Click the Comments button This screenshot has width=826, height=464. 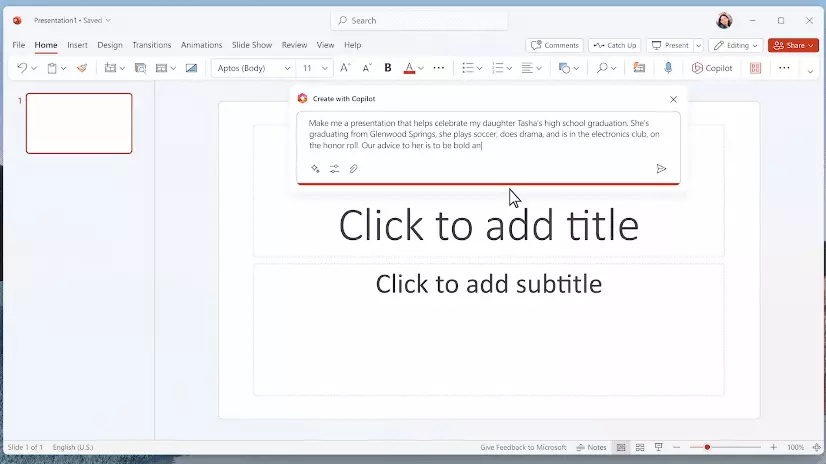tap(555, 45)
